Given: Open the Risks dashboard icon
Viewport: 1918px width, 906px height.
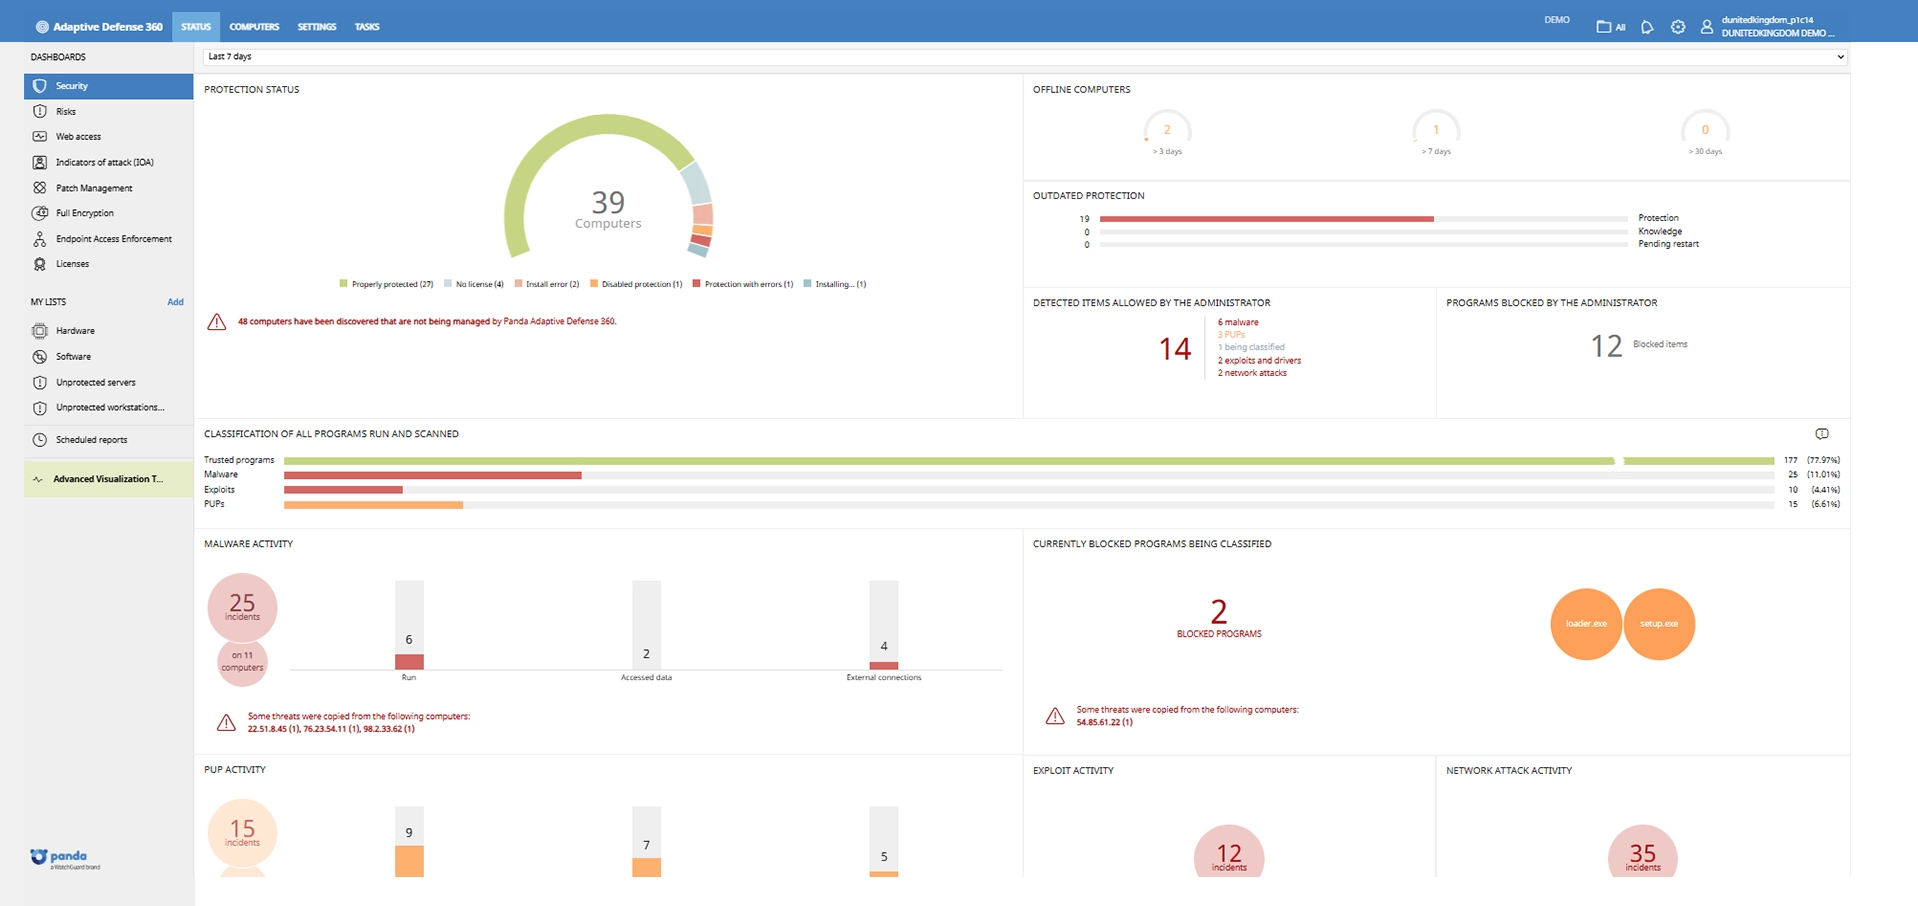Looking at the screenshot, I should (x=40, y=111).
